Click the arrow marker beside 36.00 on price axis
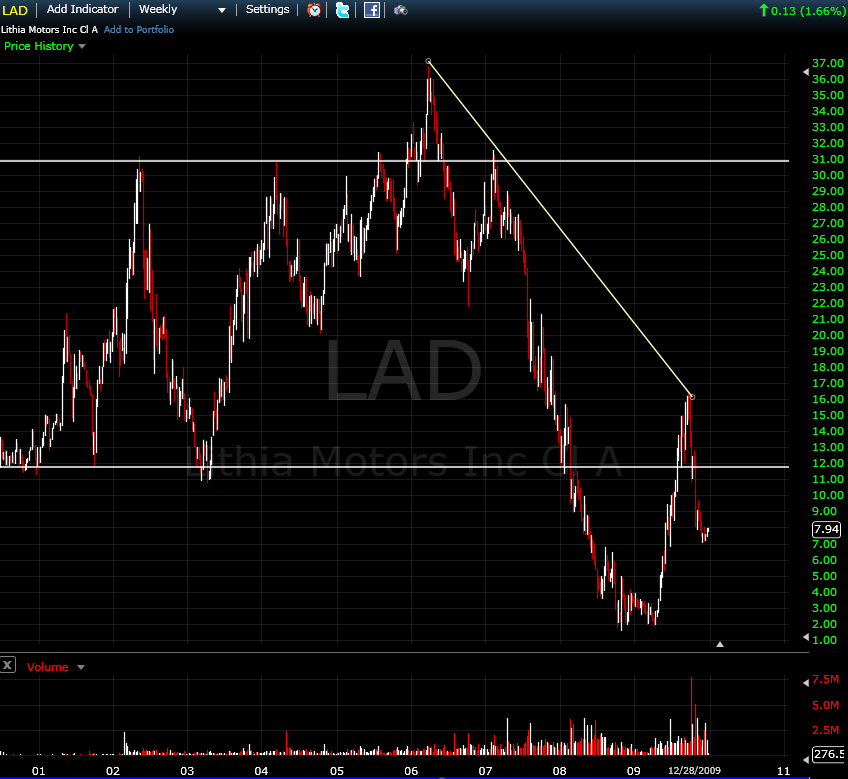Image resolution: width=848 pixels, height=779 pixels. (806, 72)
